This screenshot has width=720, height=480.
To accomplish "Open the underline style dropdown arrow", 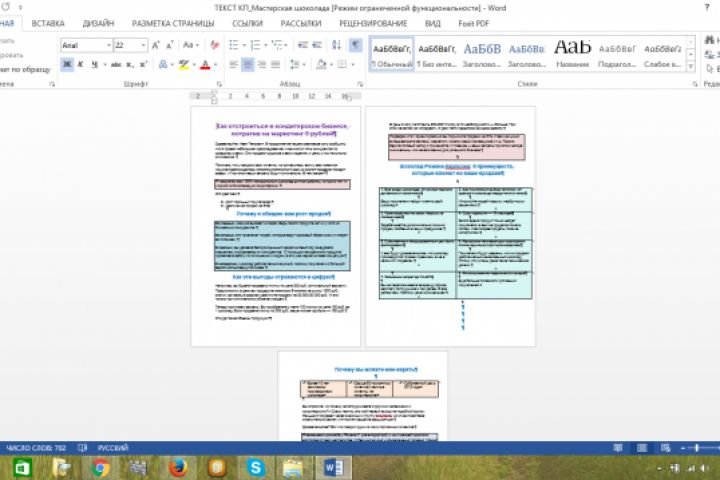I will 105,64.
